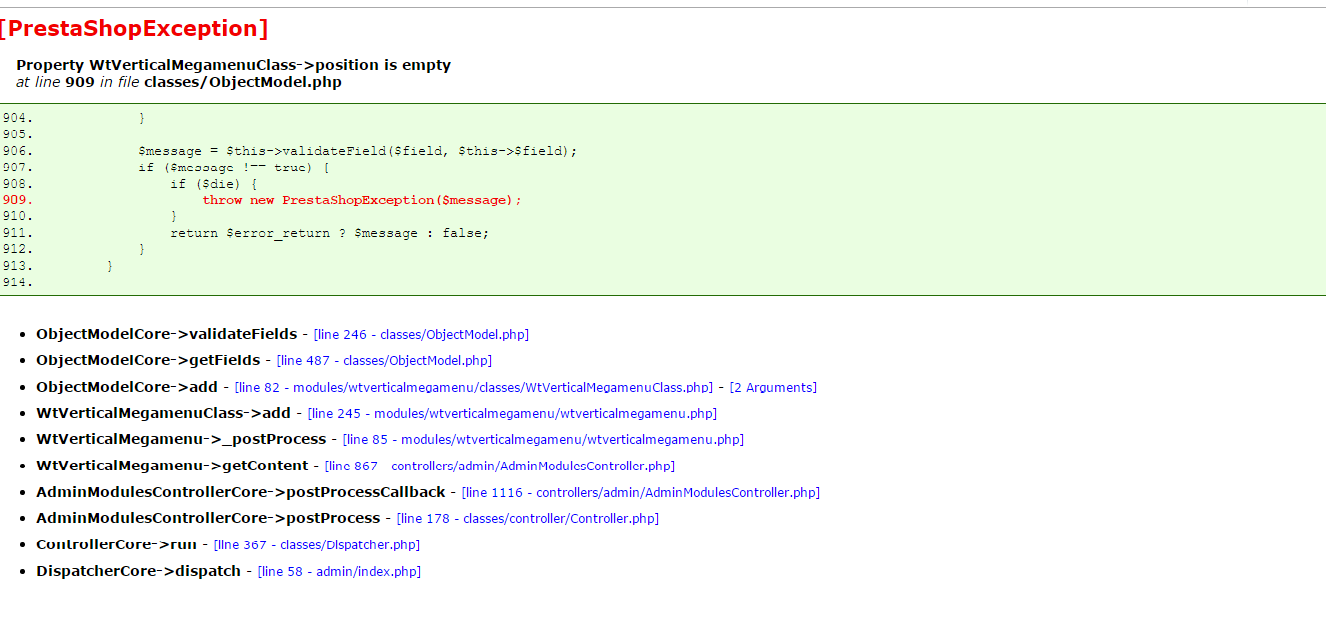Click the 'AdminModulesControllerCore->postProcessCallback' trace entry
Viewport: 1326px width, 625px height.
click(241, 492)
